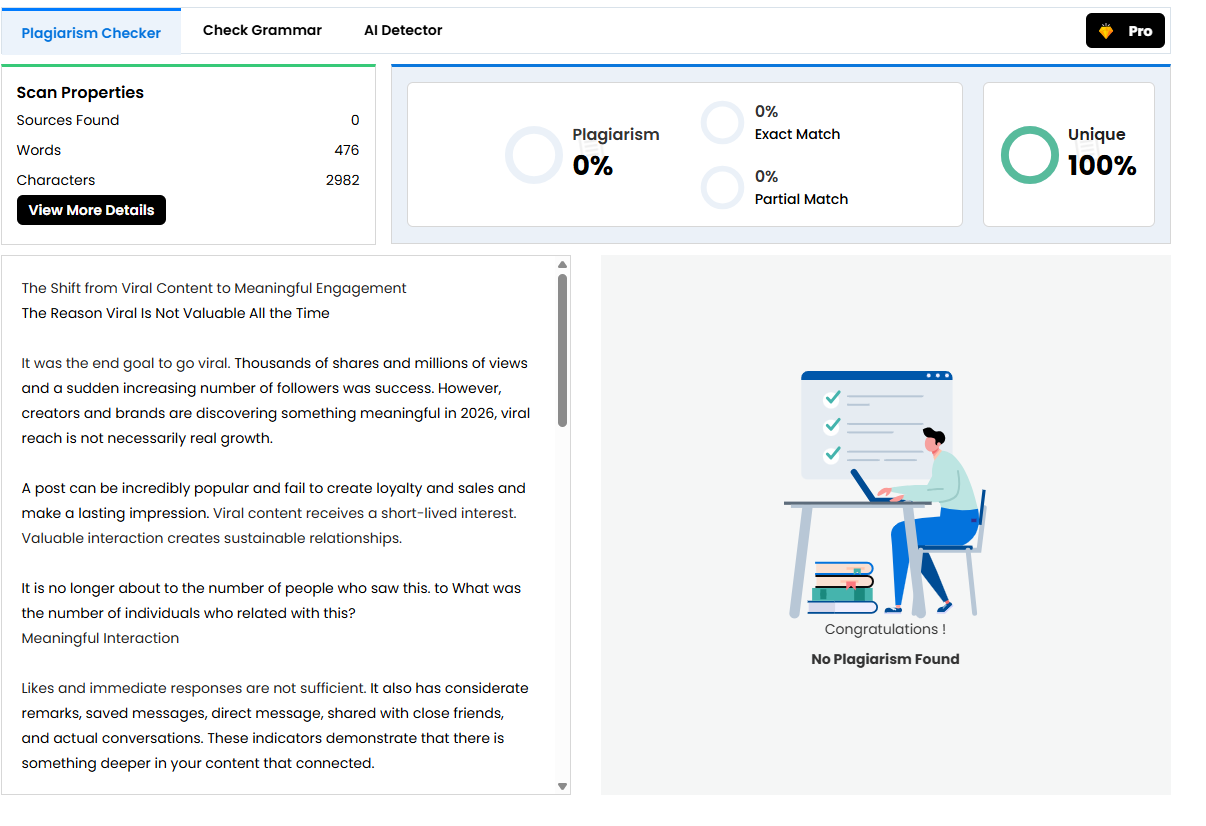The height and width of the screenshot is (826, 1206).
Task: Click the article title line in scanned text
Action: tap(214, 288)
